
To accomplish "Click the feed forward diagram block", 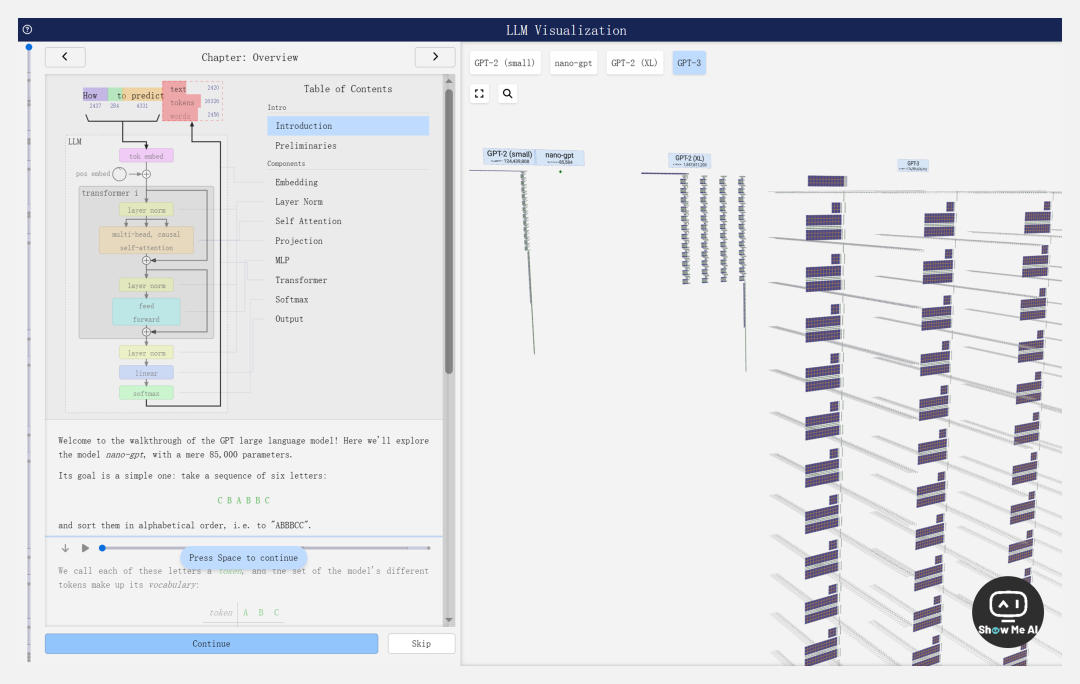I will (146, 312).
